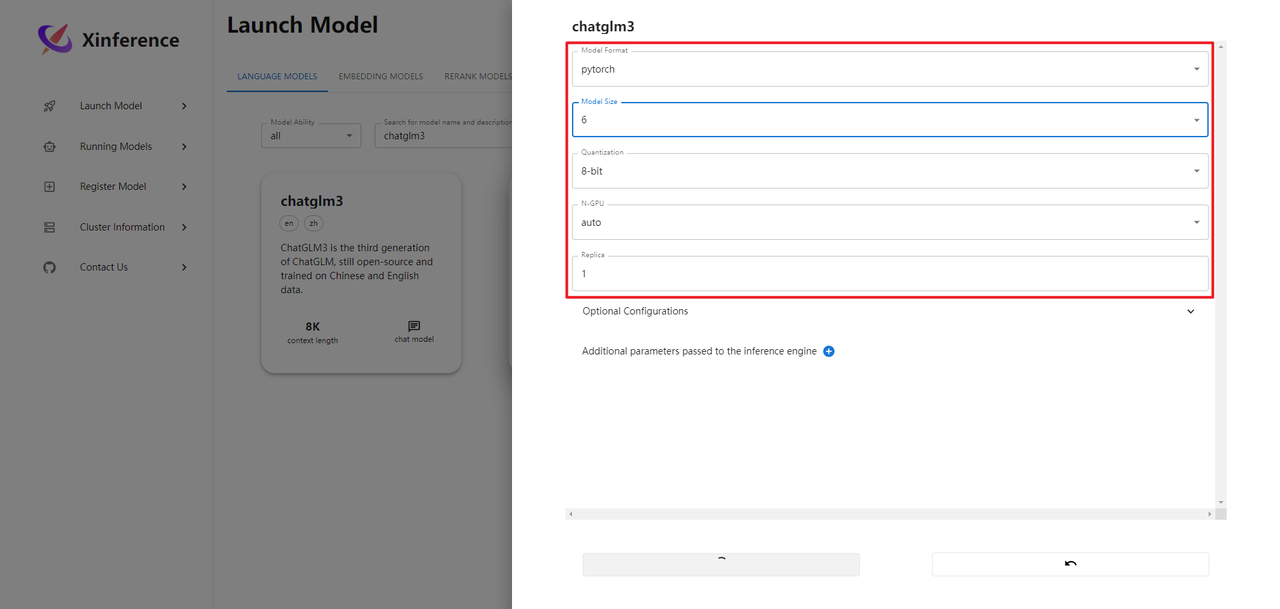The width and height of the screenshot is (1280, 609).
Task: Open the Quantization dropdown
Action: tap(889, 171)
